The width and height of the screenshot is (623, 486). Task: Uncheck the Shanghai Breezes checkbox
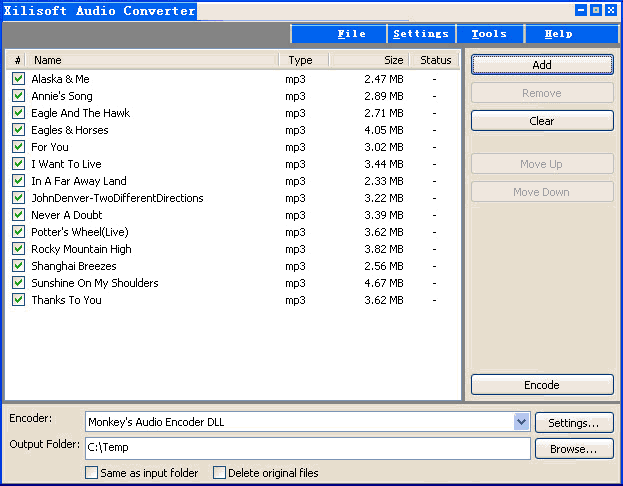(x=18, y=266)
